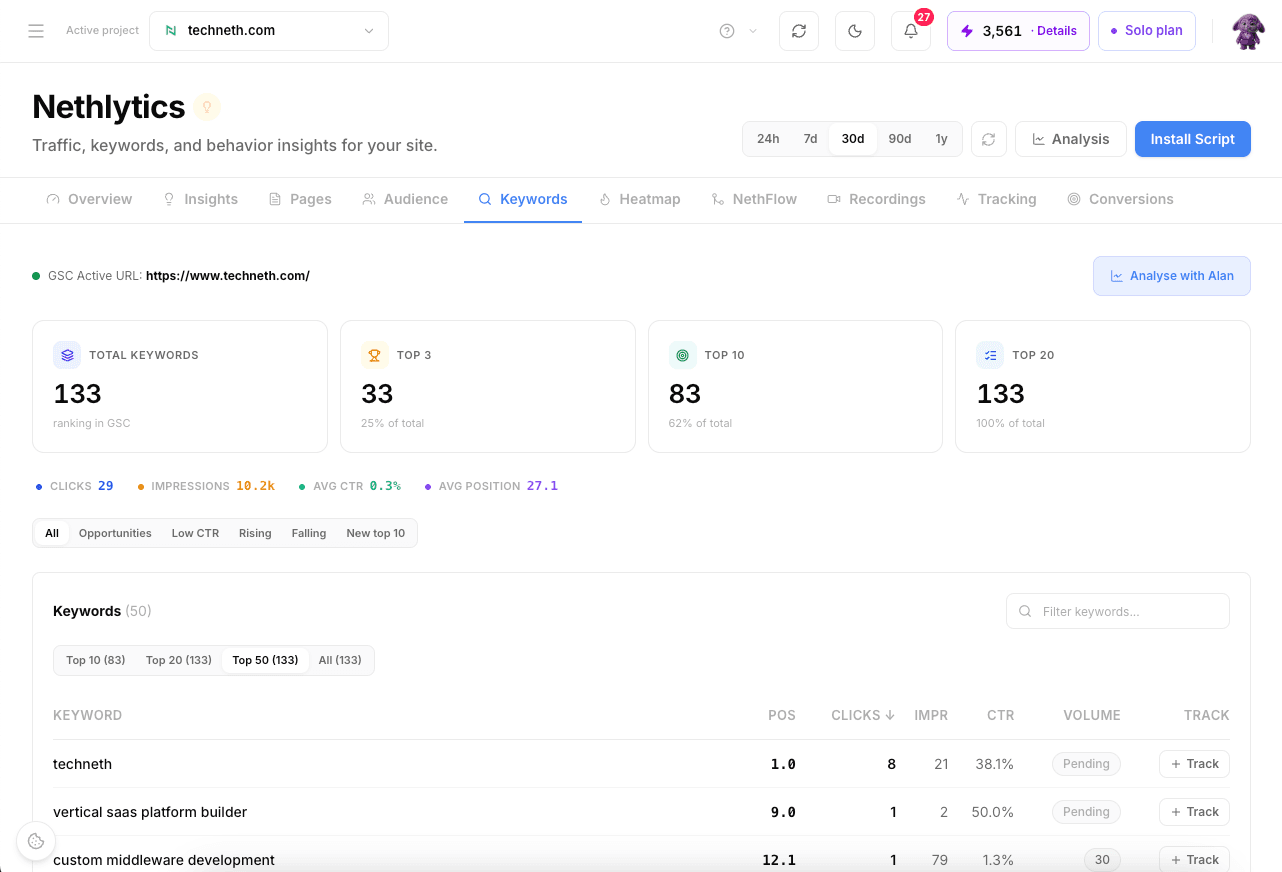
Task: Click the reload data icon near Analysis
Action: coord(988,139)
